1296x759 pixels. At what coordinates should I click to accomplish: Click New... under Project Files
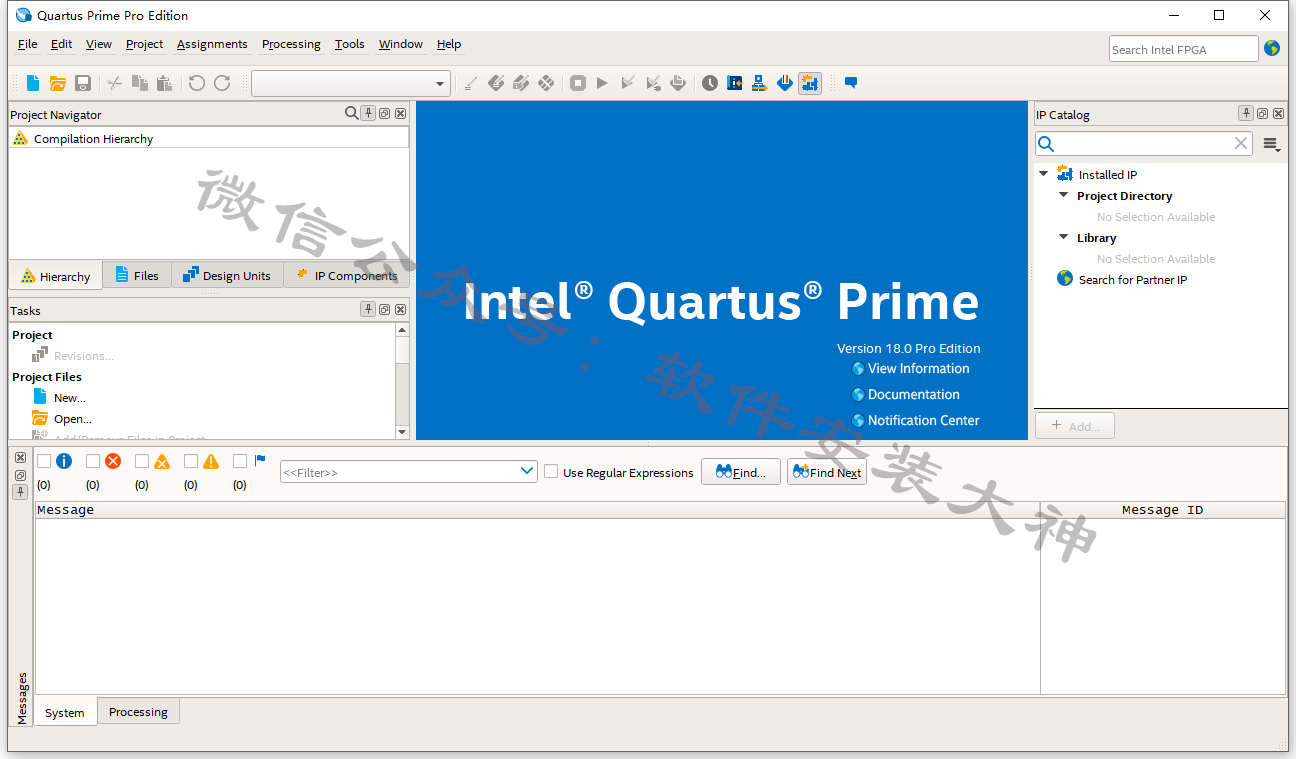click(x=69, y=398)
